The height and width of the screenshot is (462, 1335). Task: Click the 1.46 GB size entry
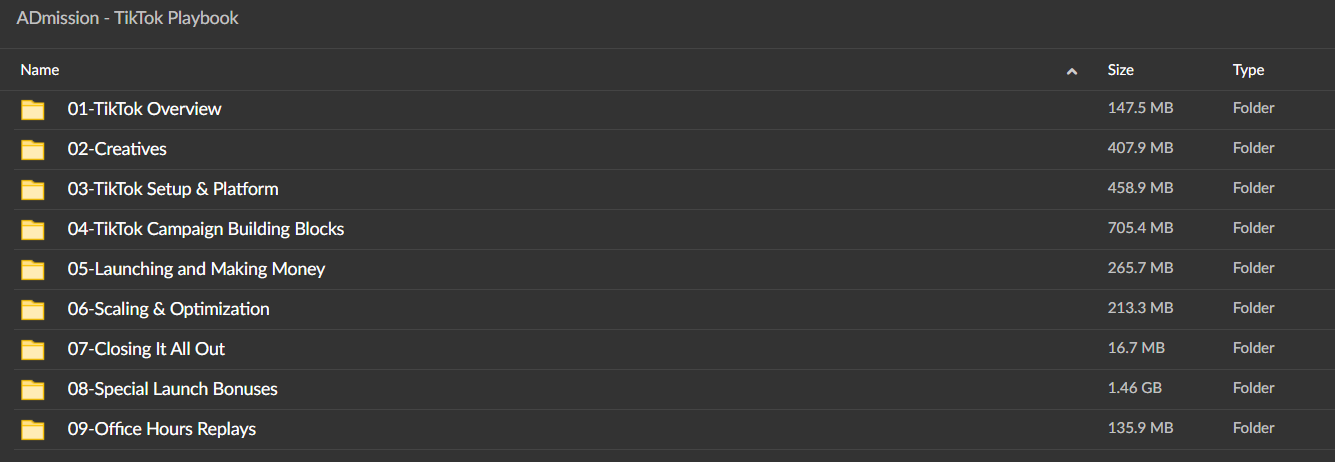pos(1134,388)
